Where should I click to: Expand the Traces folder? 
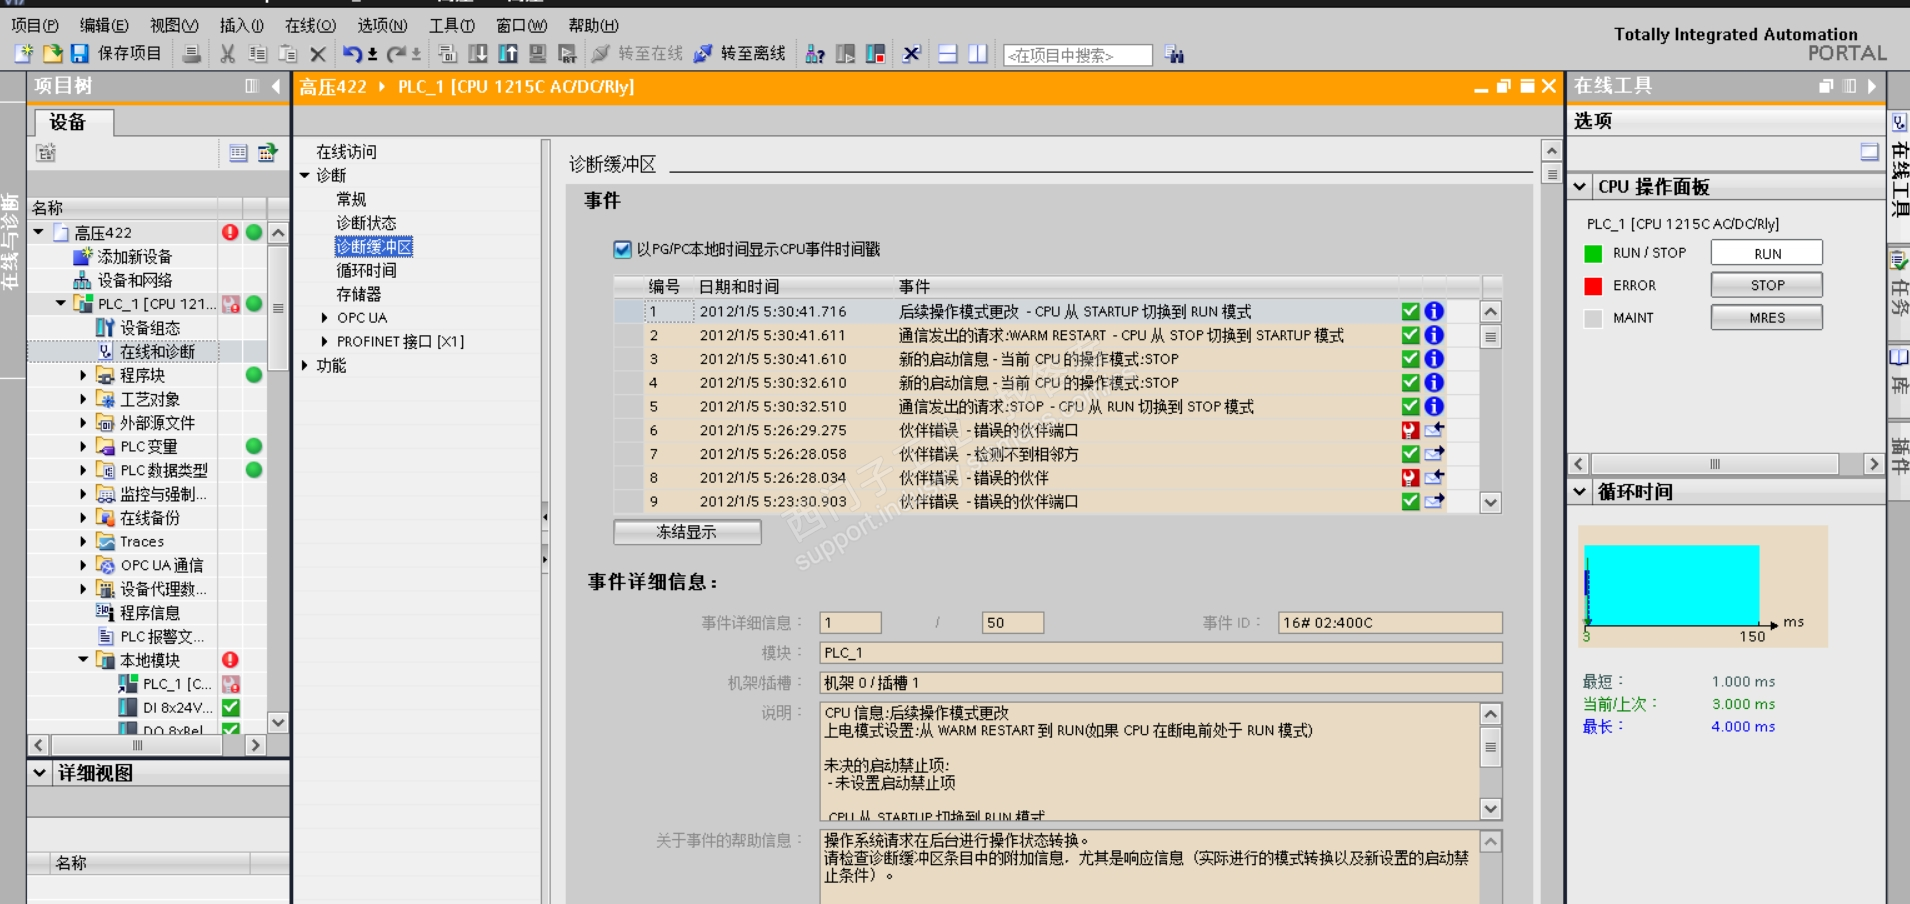[x=83, y=542]
